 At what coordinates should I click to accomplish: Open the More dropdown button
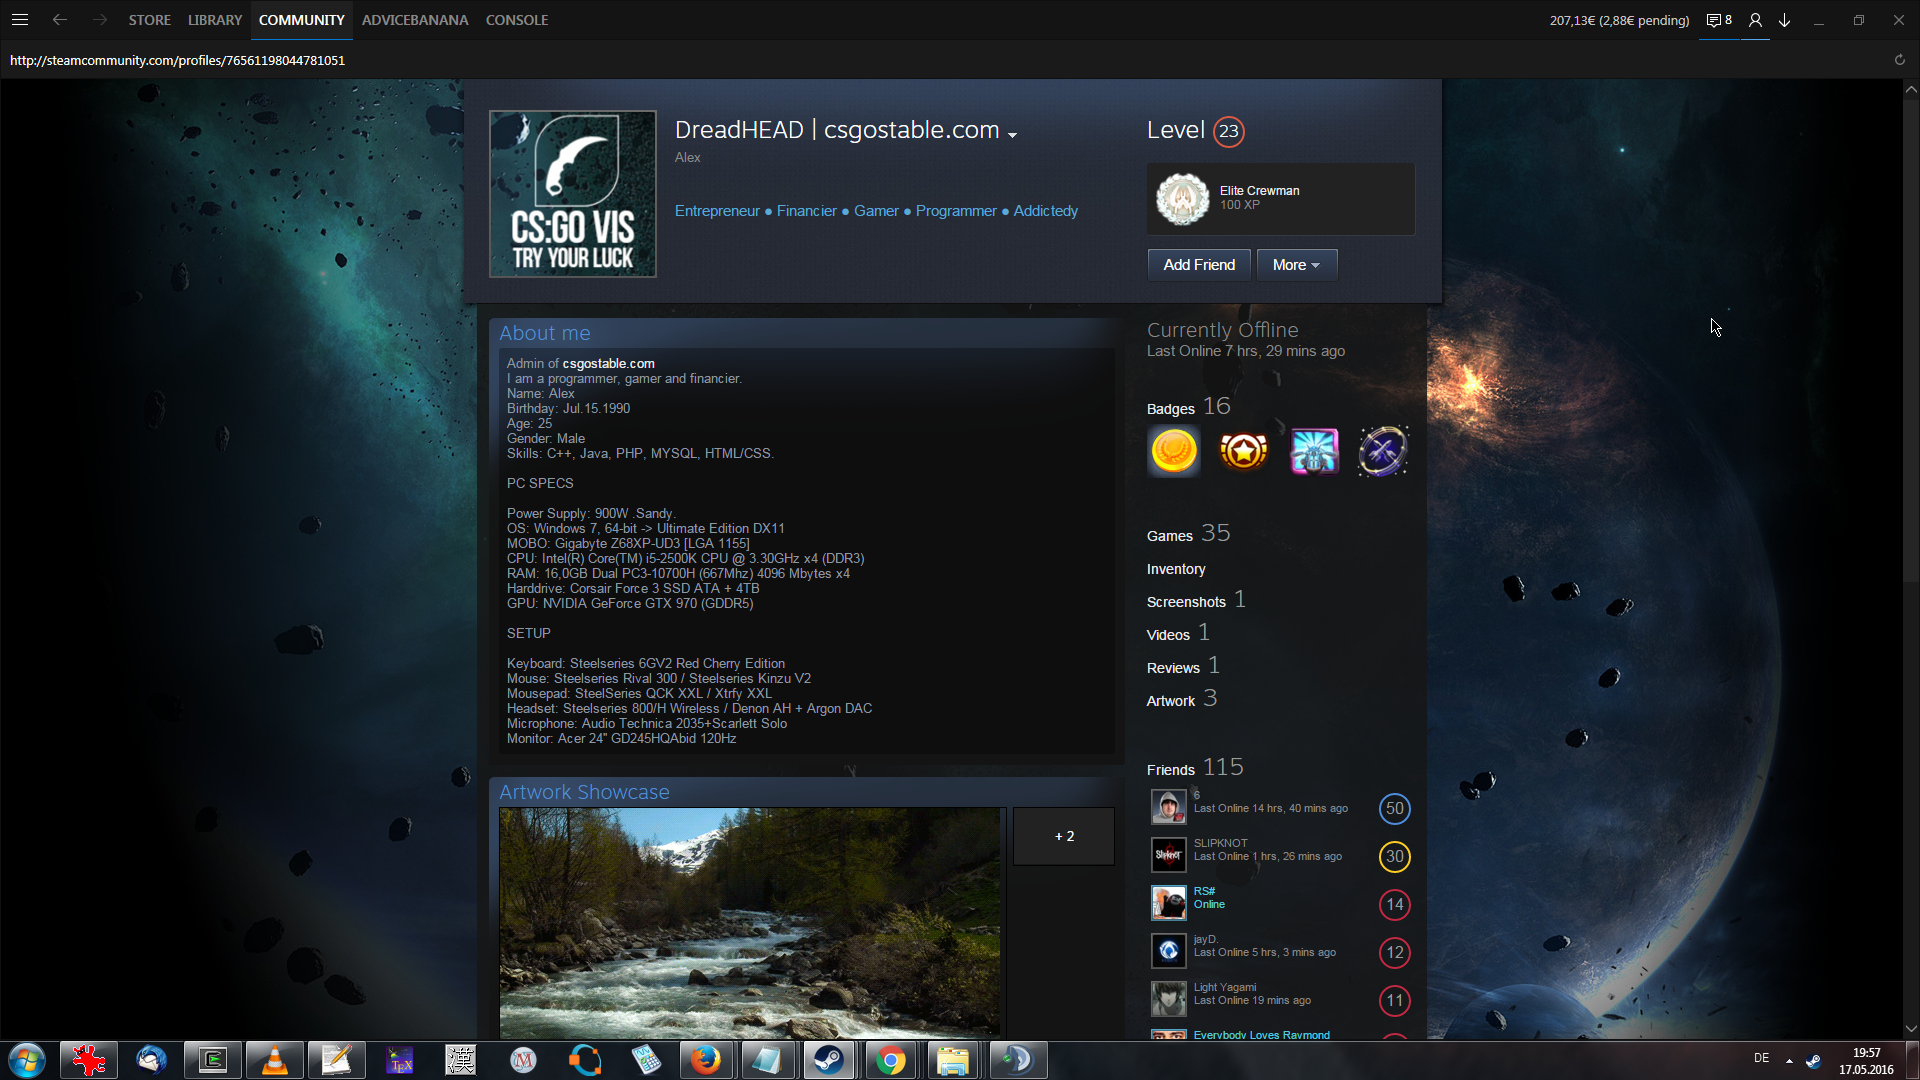pos(1296,265)
